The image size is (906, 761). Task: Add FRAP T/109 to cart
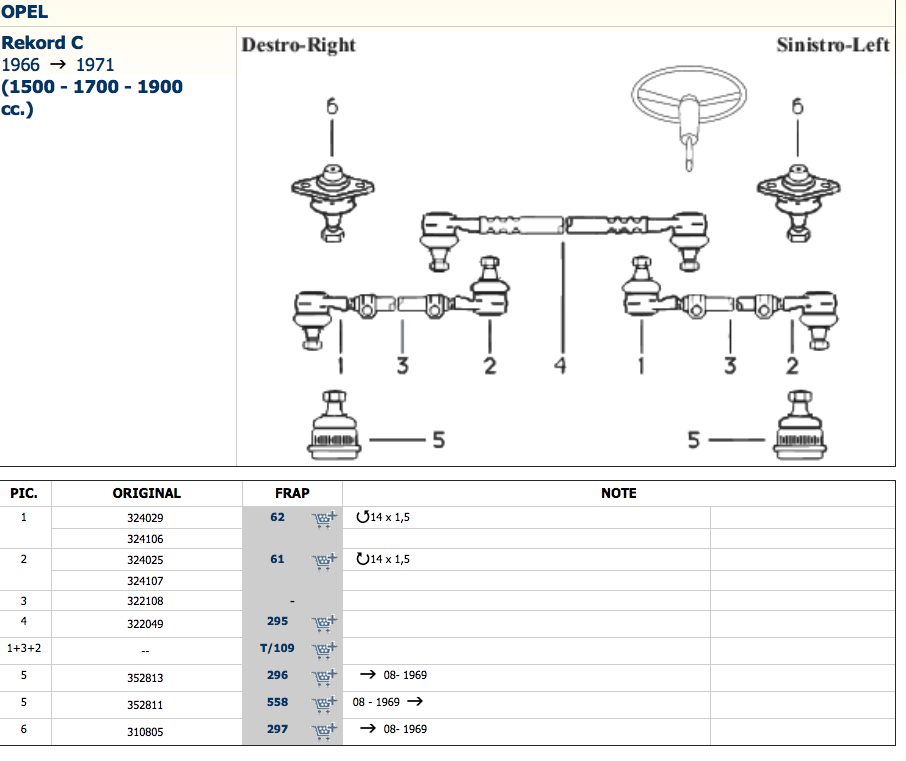[x=324, y=650]
